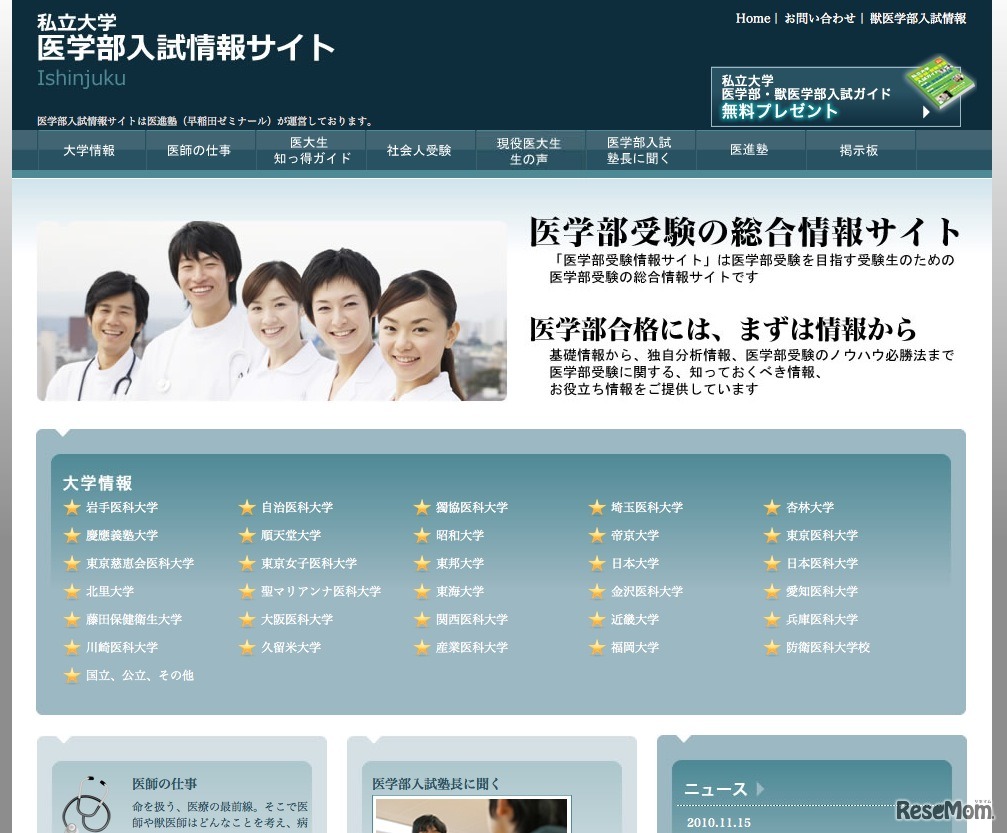
Task: Click Home in the top menu
Action: [x=752, y=18]
